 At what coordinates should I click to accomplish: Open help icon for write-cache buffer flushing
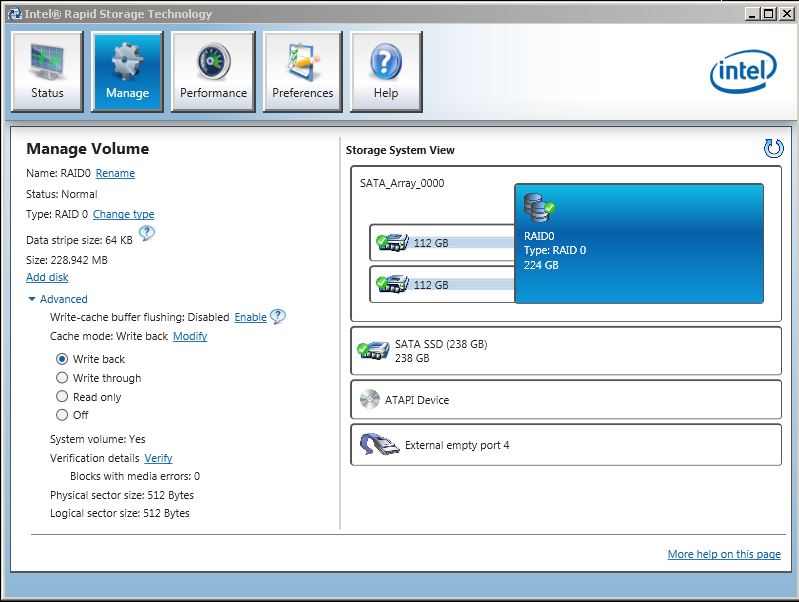pyautogui.click(x=278, y=316)
